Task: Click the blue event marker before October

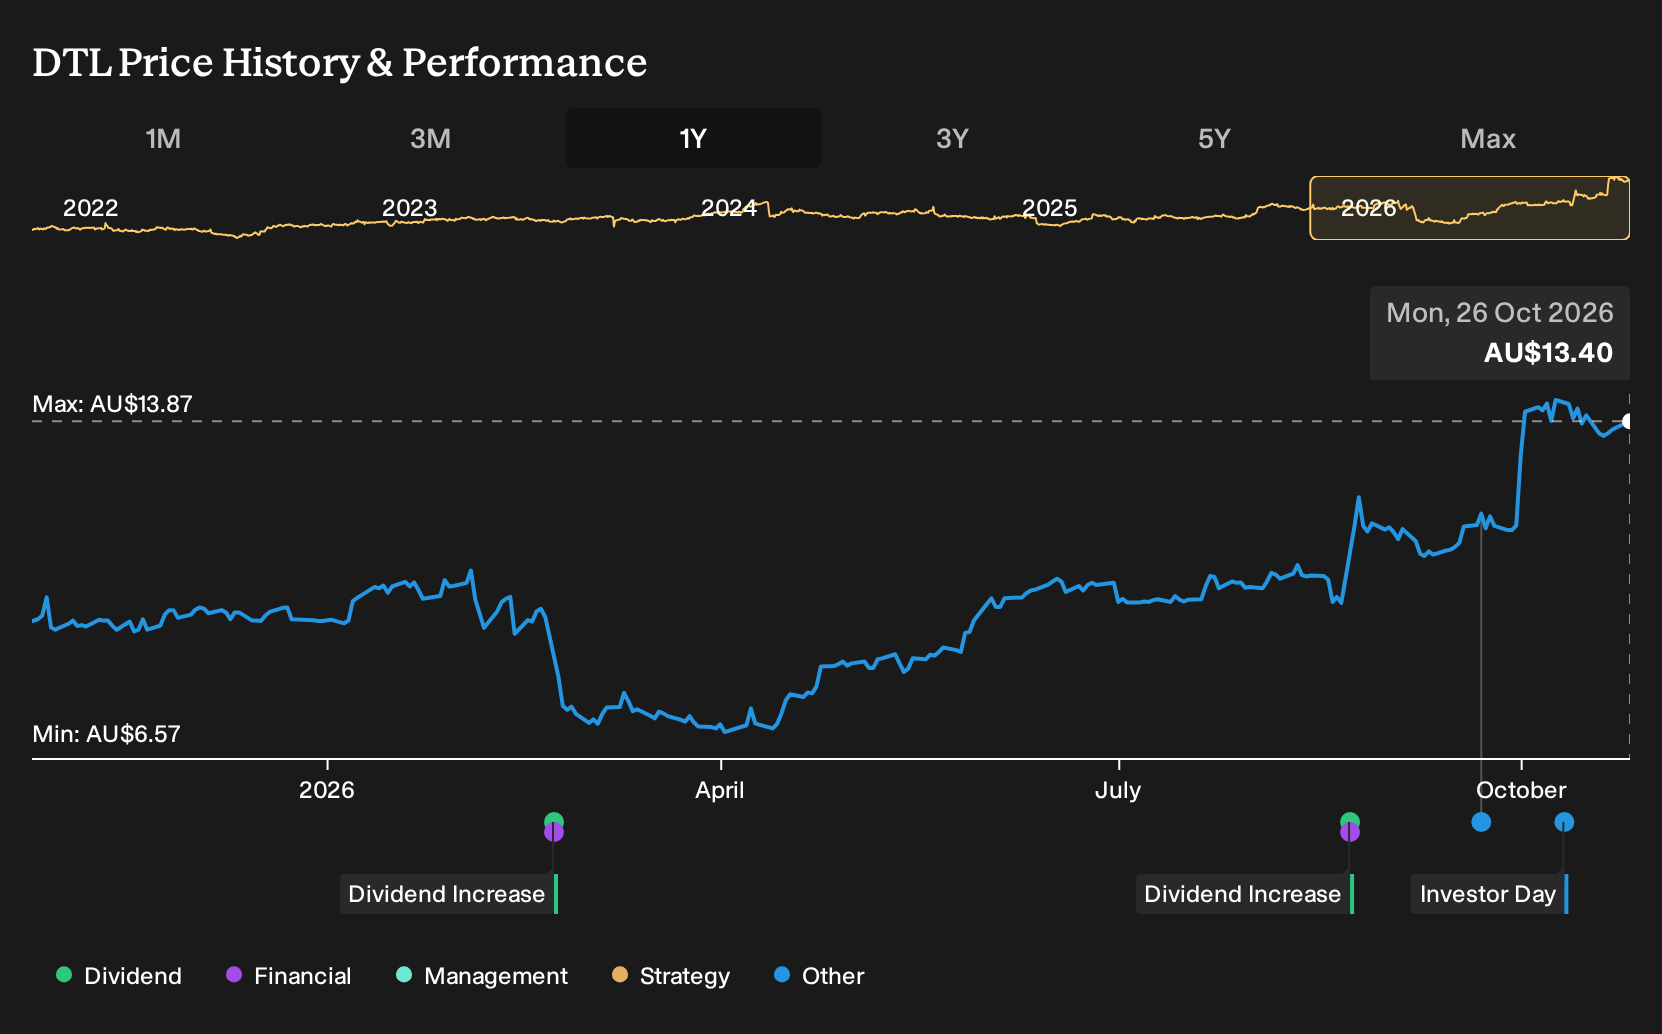Action: pos(1481,822)
